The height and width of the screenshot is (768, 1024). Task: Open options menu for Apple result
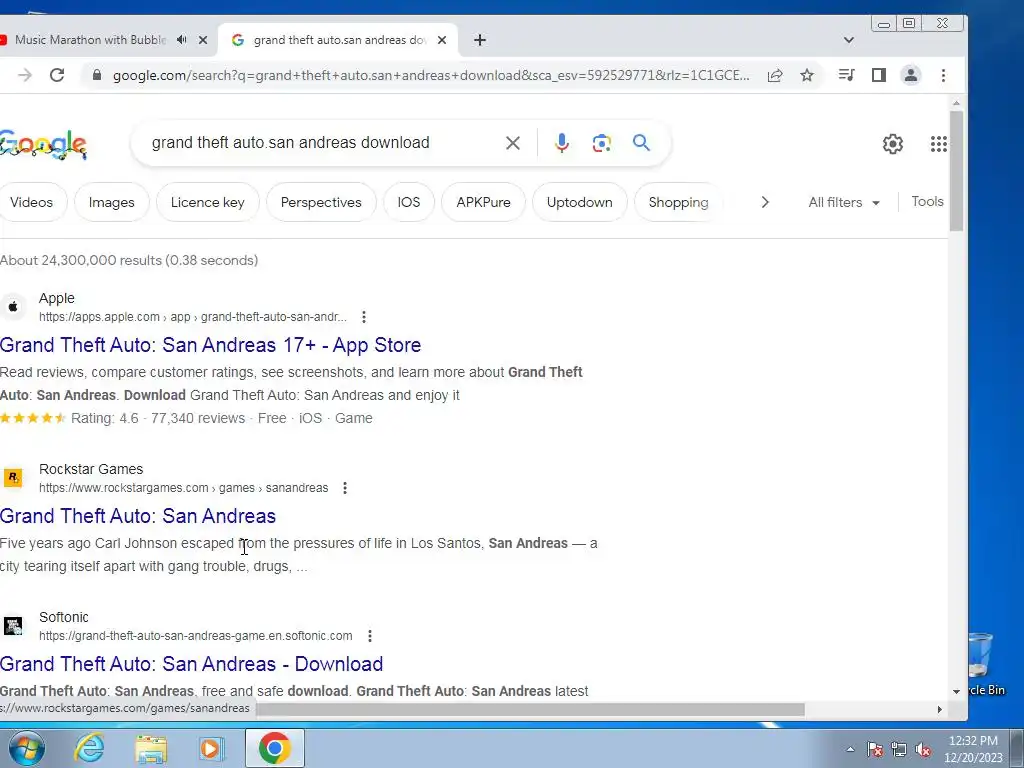point(364,317)
